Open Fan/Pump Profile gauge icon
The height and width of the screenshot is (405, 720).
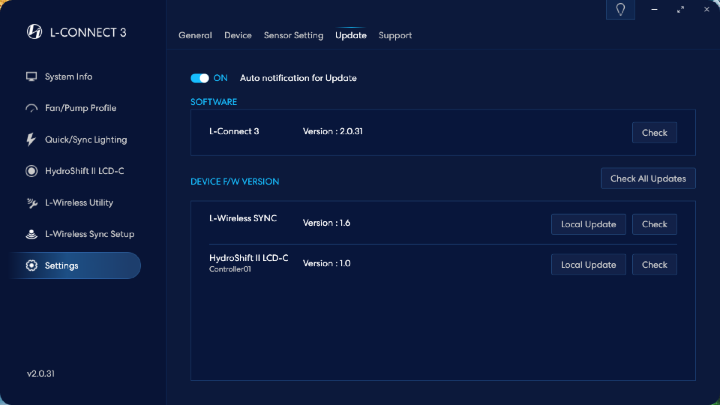[31, 108]
